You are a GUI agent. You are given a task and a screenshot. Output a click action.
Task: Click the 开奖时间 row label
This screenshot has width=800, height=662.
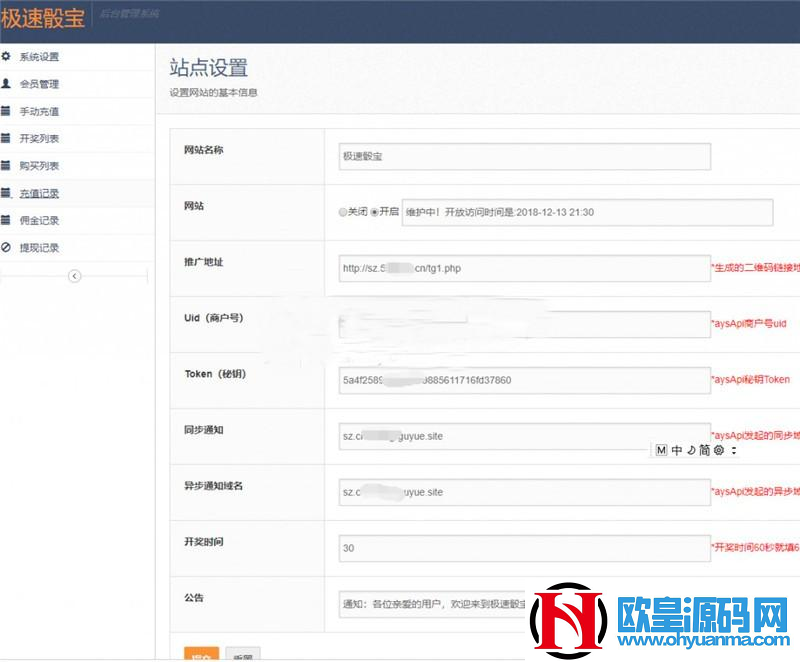[x=204, y=542]
